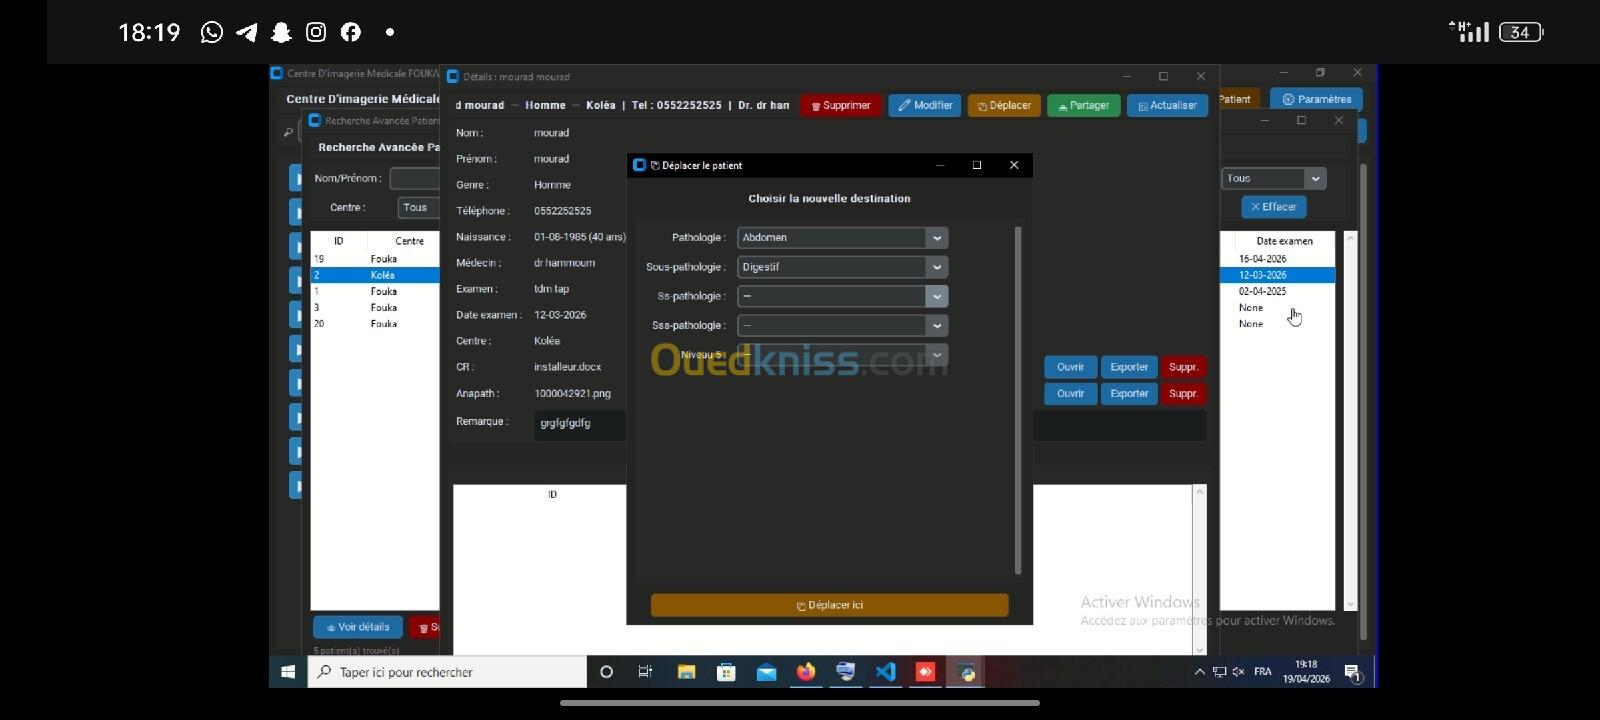Click the Modifier button with pencil icon

(925, 105)
